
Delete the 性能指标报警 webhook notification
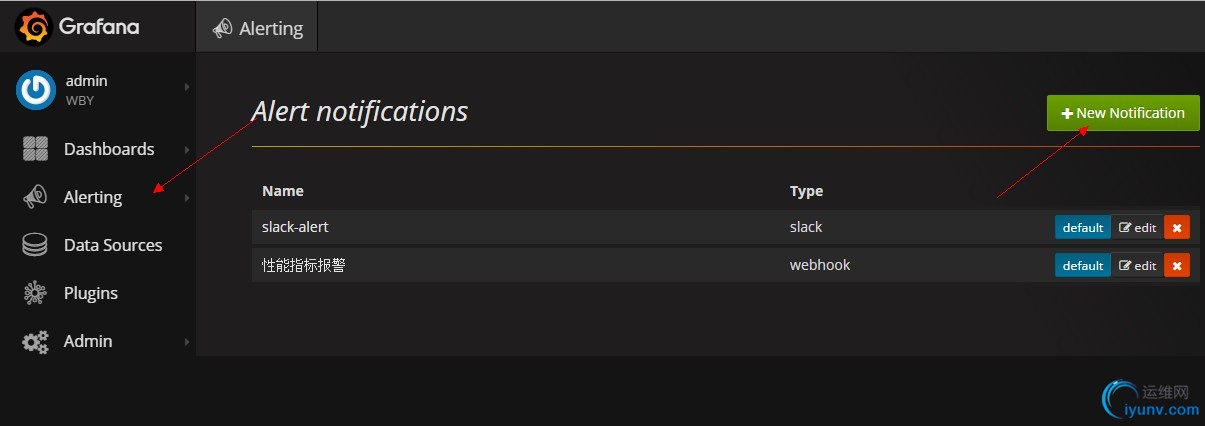(x=1177, y=266)
